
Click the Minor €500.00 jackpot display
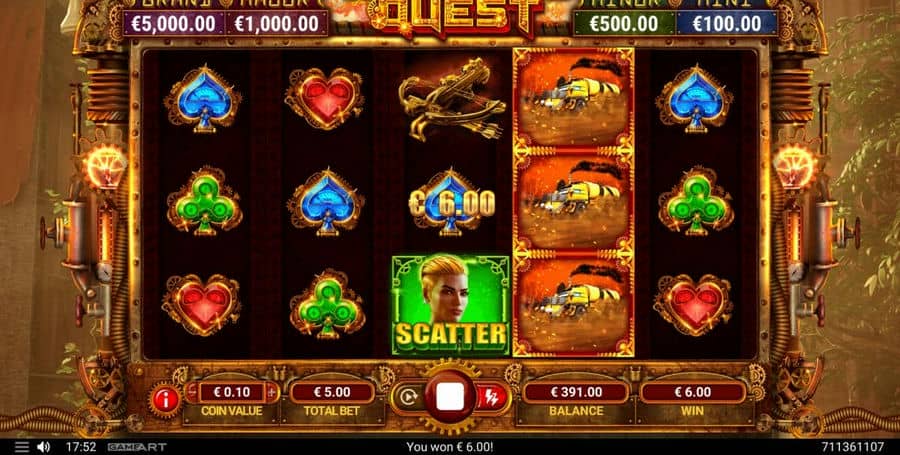tap(624, 24)
